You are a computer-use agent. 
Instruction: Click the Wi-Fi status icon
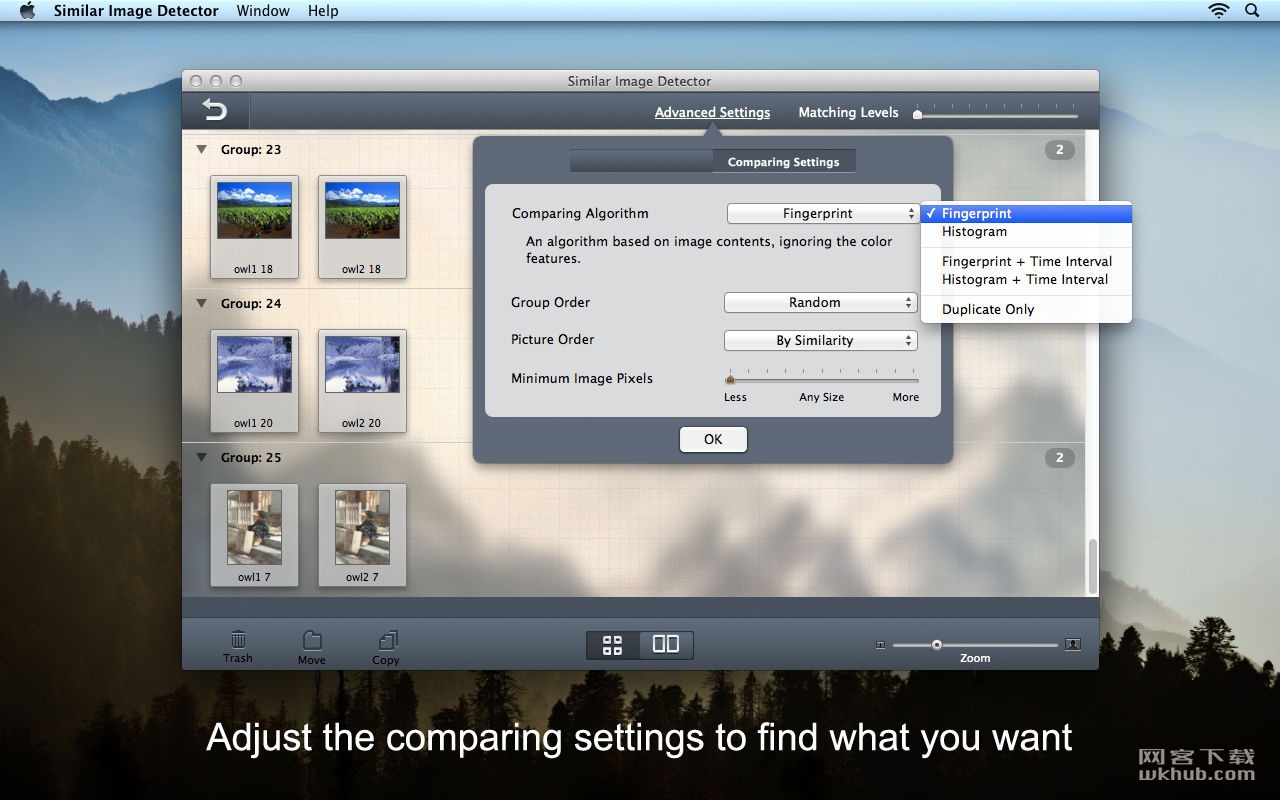[1218, 11]
